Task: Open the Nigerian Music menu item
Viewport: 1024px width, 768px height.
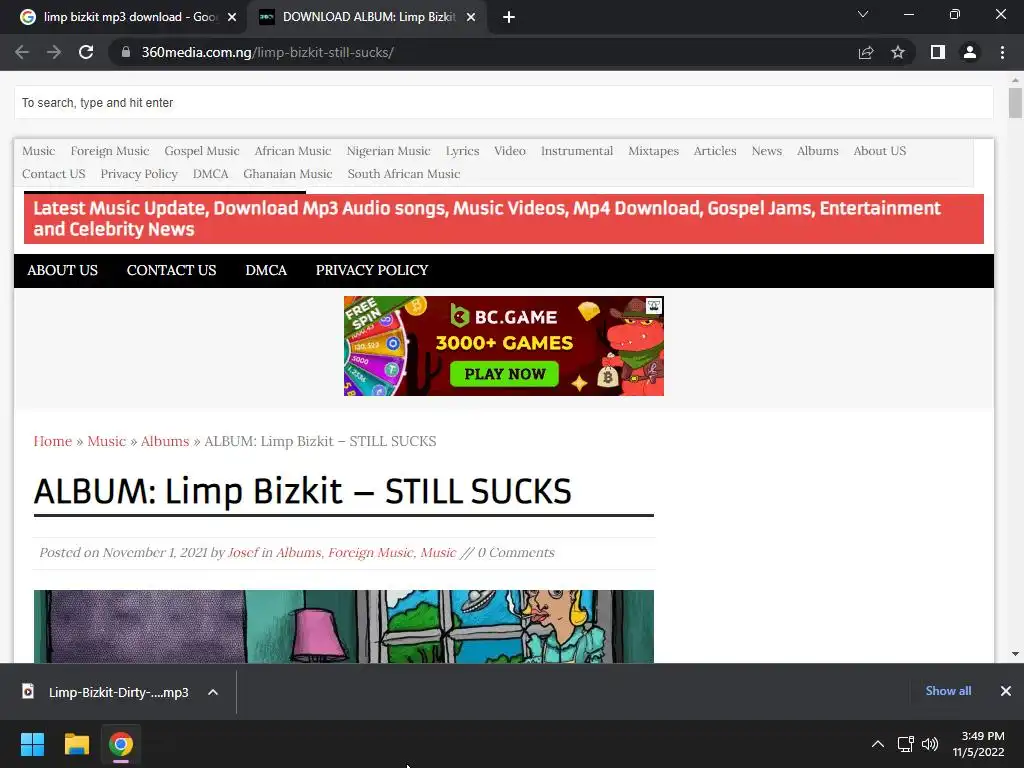Action: (x=389, y=151)
